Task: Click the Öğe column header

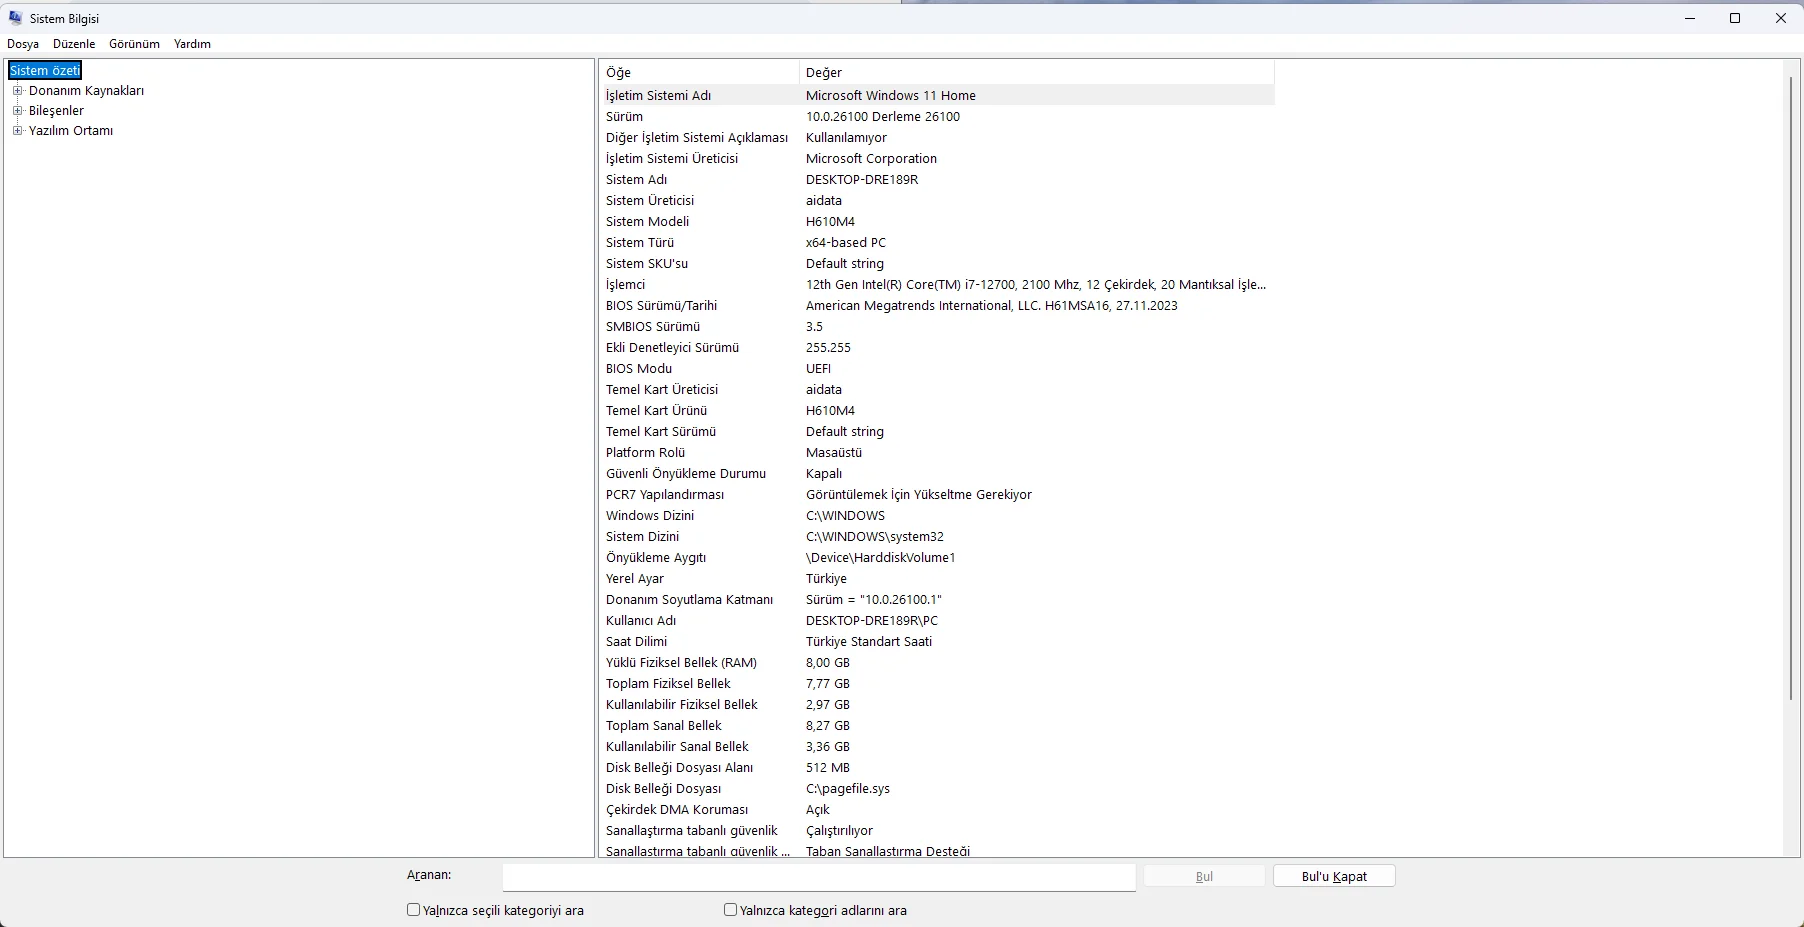Action: [x=699, y=72]
